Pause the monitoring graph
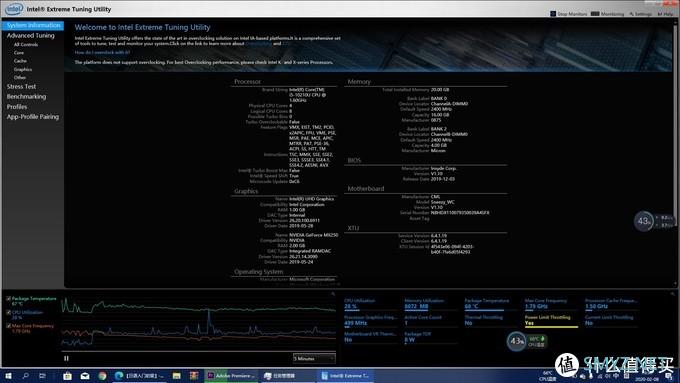680x383 pixels. click(66, 358)
